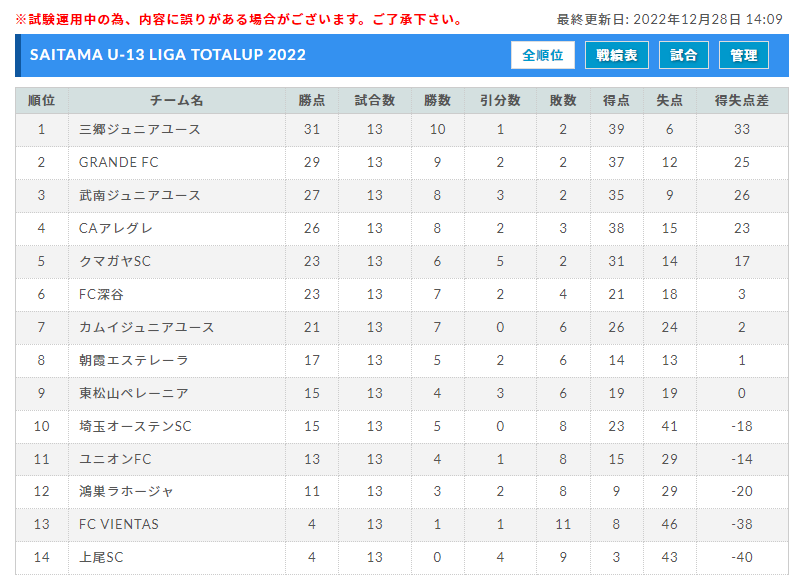This screenshot has width=801, height=585.
Task: Click the 得失点差 column header
Action: point(742,101)
